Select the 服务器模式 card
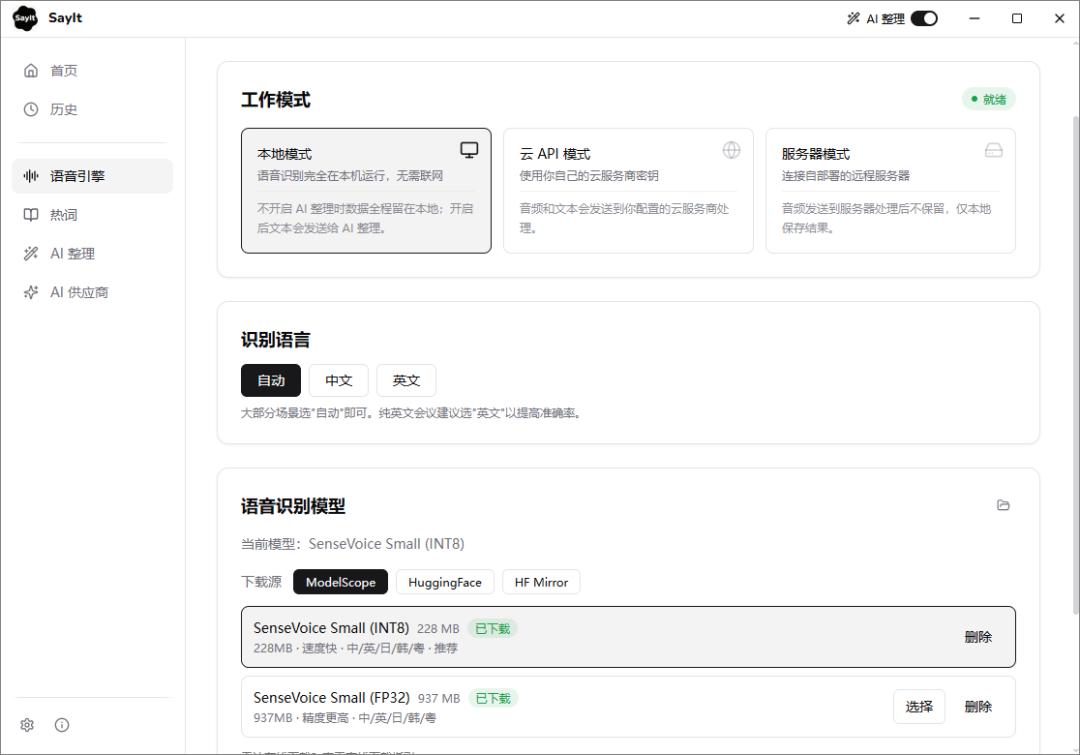Viewport: 1080px width, 755px height. pyautogui.click(x=891, y=191)
